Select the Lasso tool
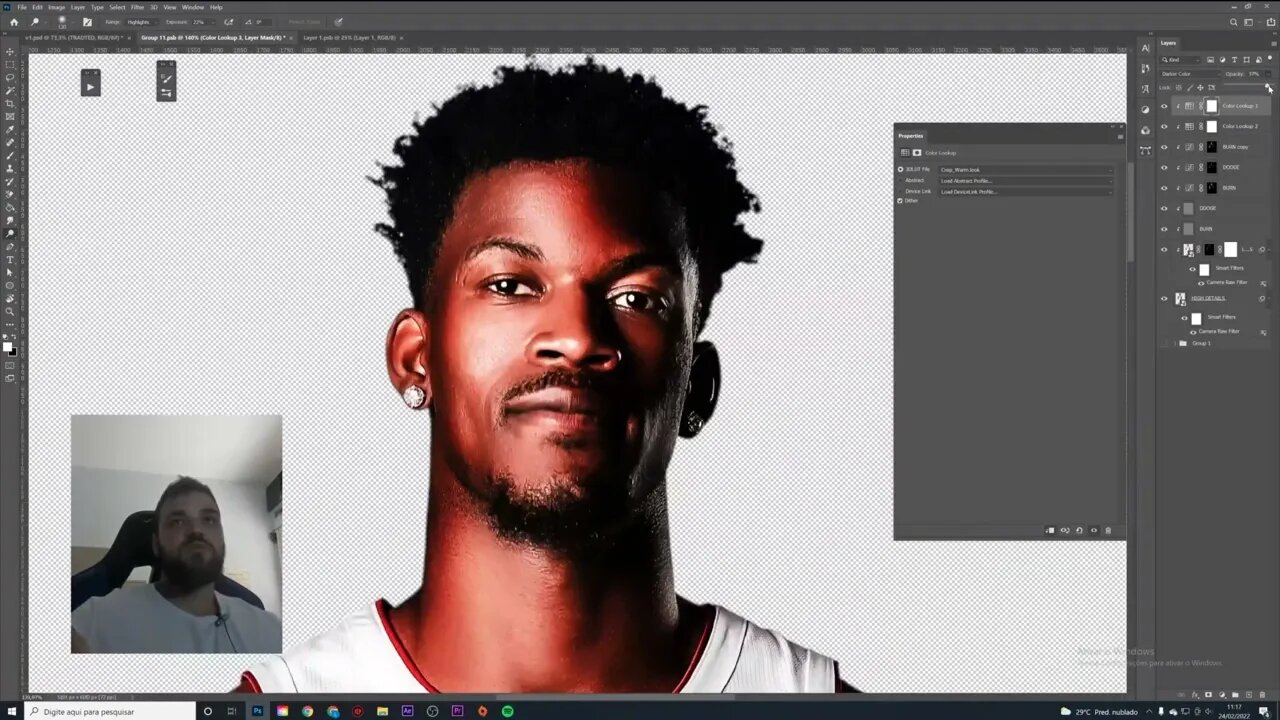 10,78
